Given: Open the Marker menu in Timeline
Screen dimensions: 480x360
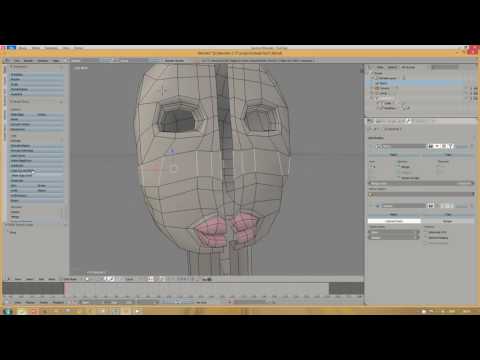Looking at the screenshot, I should 30,302.
